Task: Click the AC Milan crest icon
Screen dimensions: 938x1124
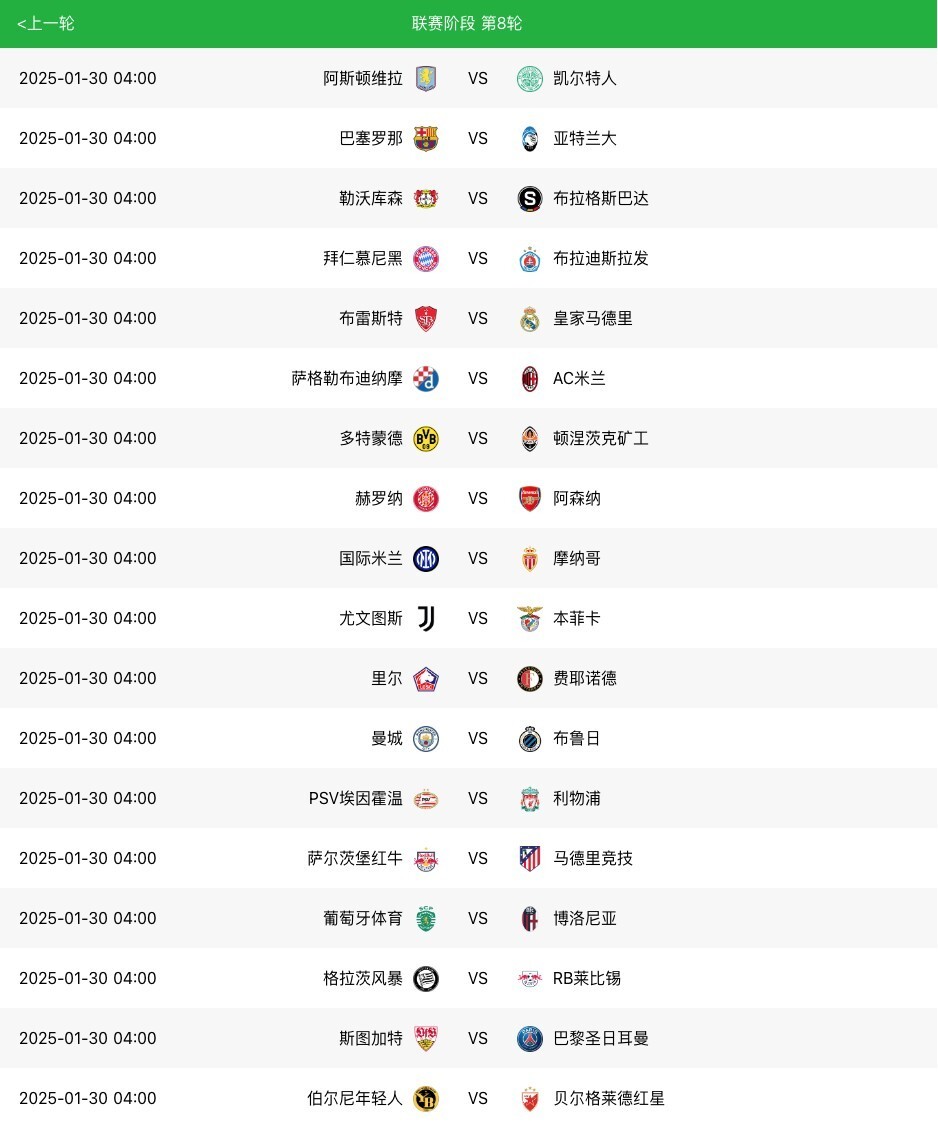Action: (530, 379)
